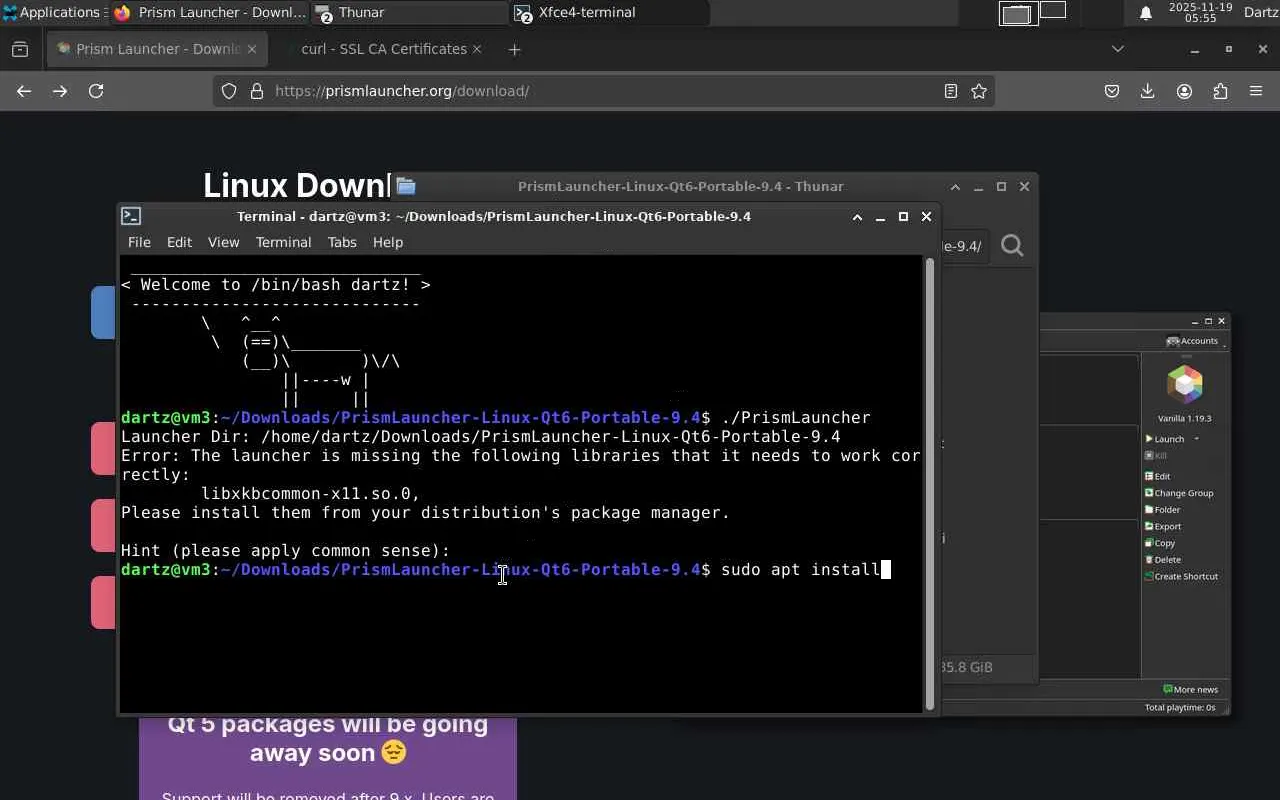Open the notification bell in the panel

pyautogui.click(x=1146, y=12)
